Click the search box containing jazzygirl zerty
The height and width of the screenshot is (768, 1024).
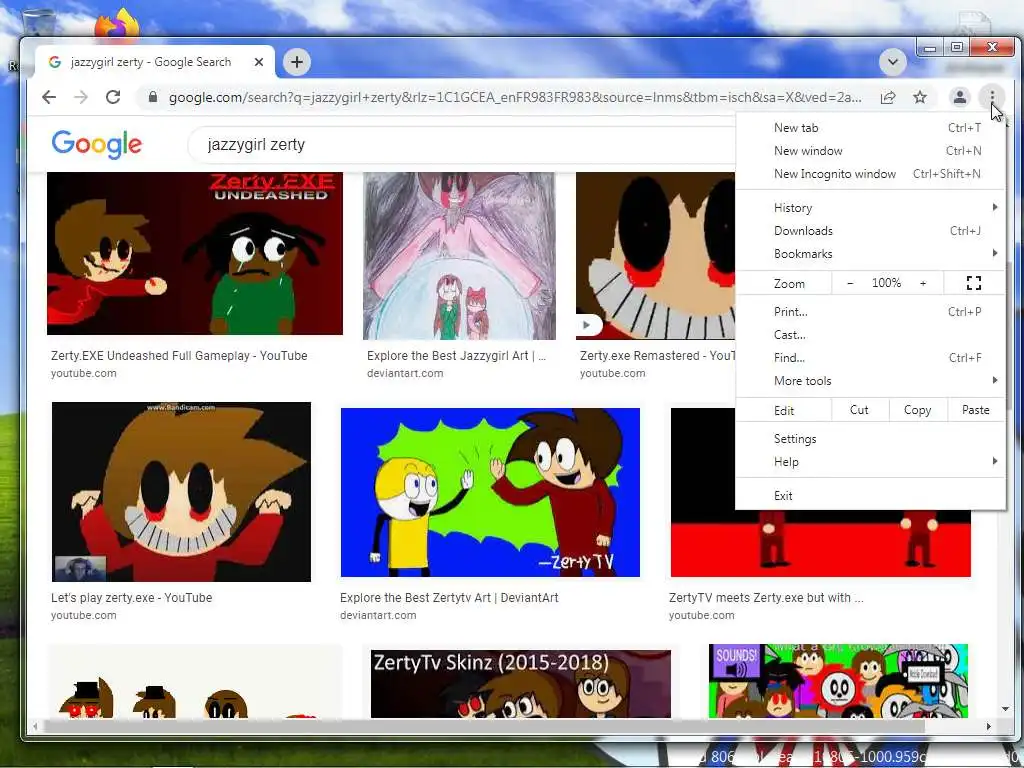[462, 144]
